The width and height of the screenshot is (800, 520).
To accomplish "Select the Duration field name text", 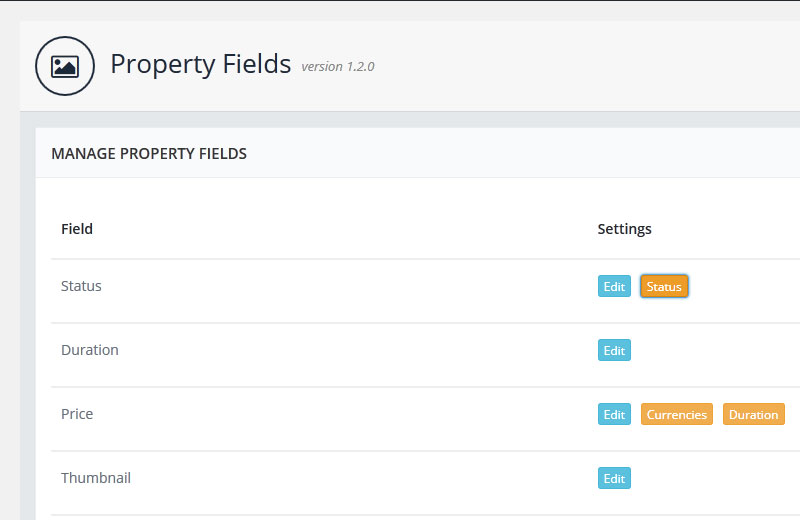I will click(90, 350).
